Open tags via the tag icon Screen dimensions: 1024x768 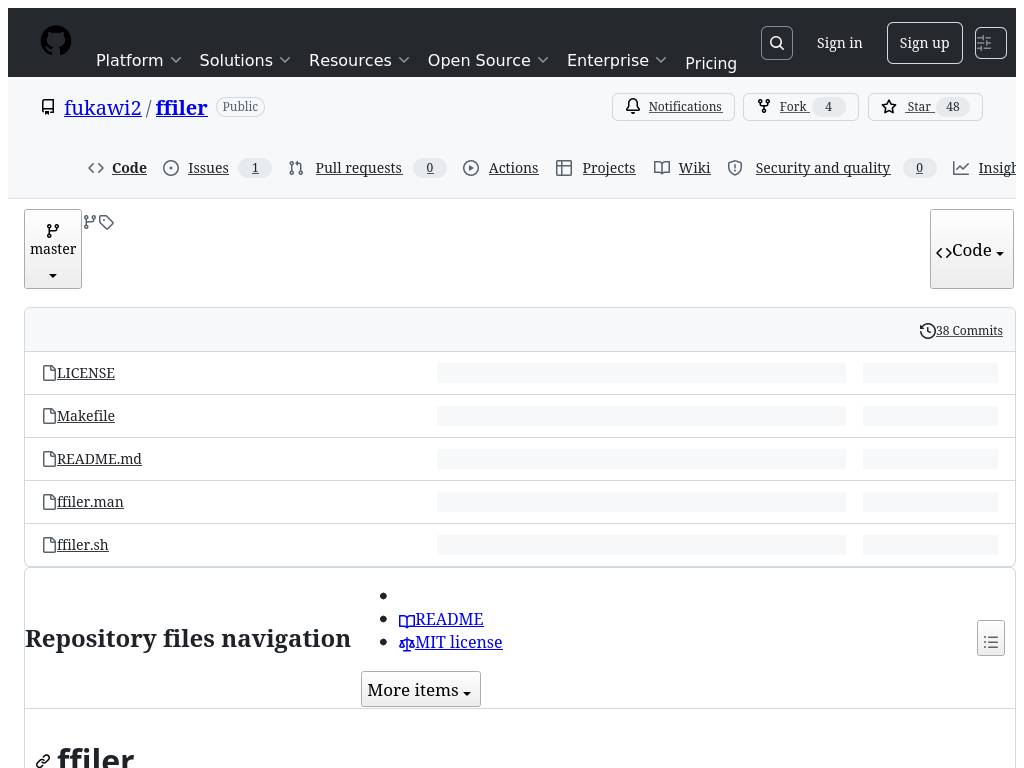pyautogui.click(x=106, y=223)
